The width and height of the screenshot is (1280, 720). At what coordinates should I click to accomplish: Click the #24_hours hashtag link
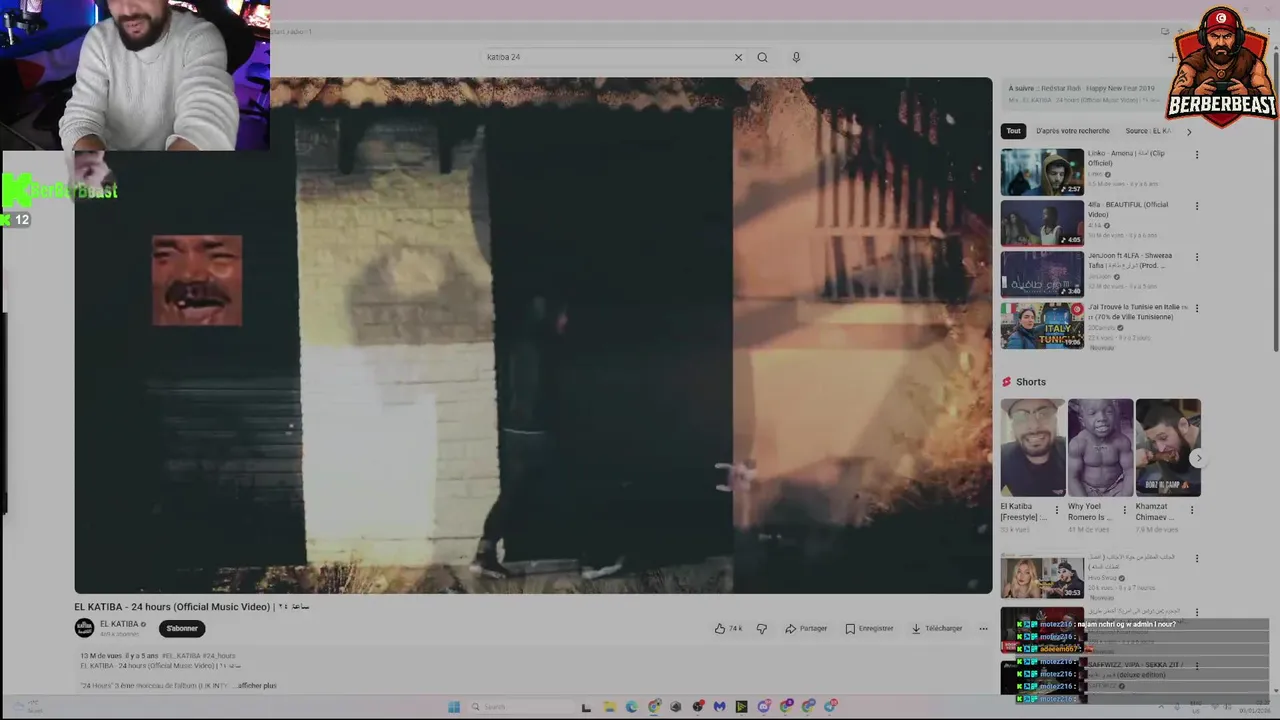pyautogui.click(x=218, y=656)
